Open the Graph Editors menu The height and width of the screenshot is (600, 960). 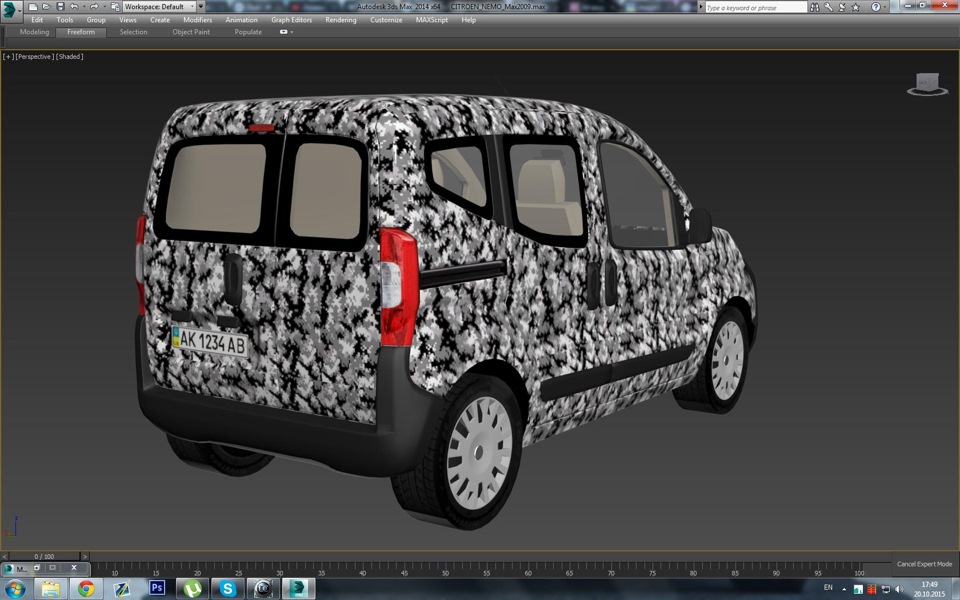[291, 20]
